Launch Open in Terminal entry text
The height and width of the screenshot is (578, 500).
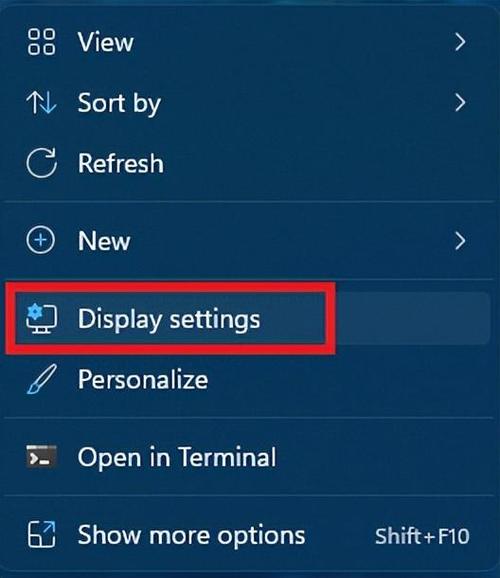pyautogui.click(x=177, y=457)
